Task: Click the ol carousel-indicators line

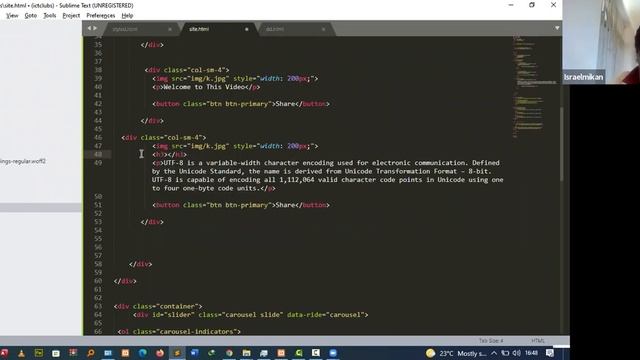Action: [179, 331]
